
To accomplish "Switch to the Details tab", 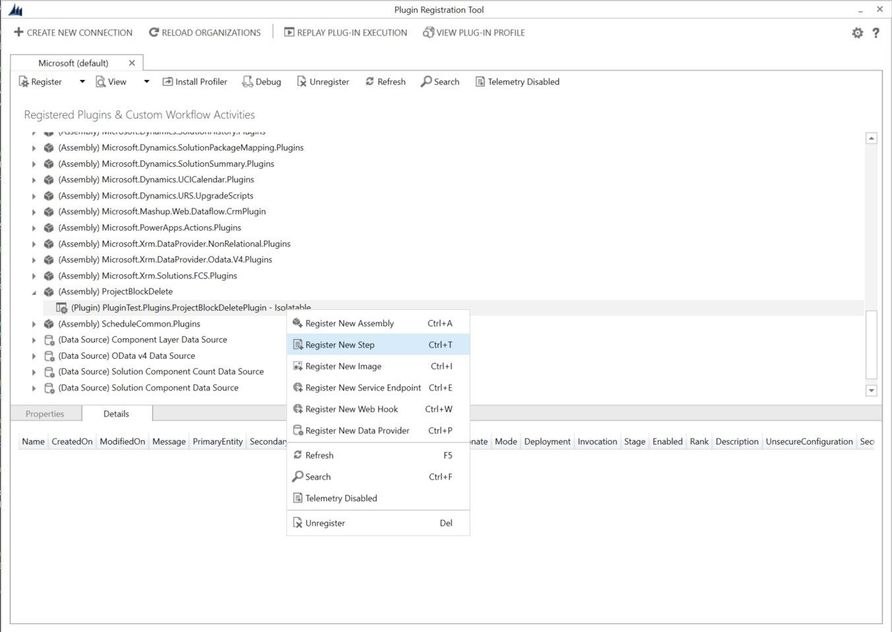I will [x=117, y=414].
